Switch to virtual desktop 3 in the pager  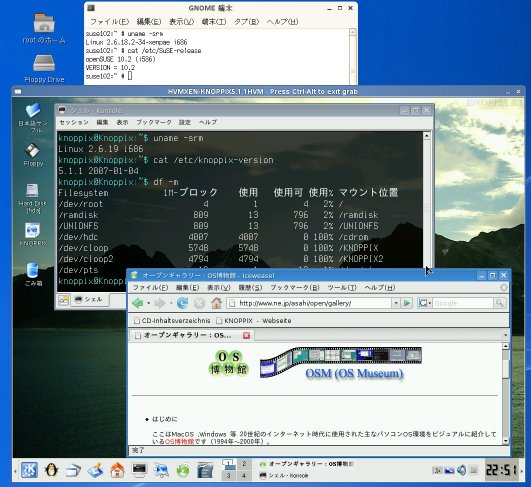point(229,475)
